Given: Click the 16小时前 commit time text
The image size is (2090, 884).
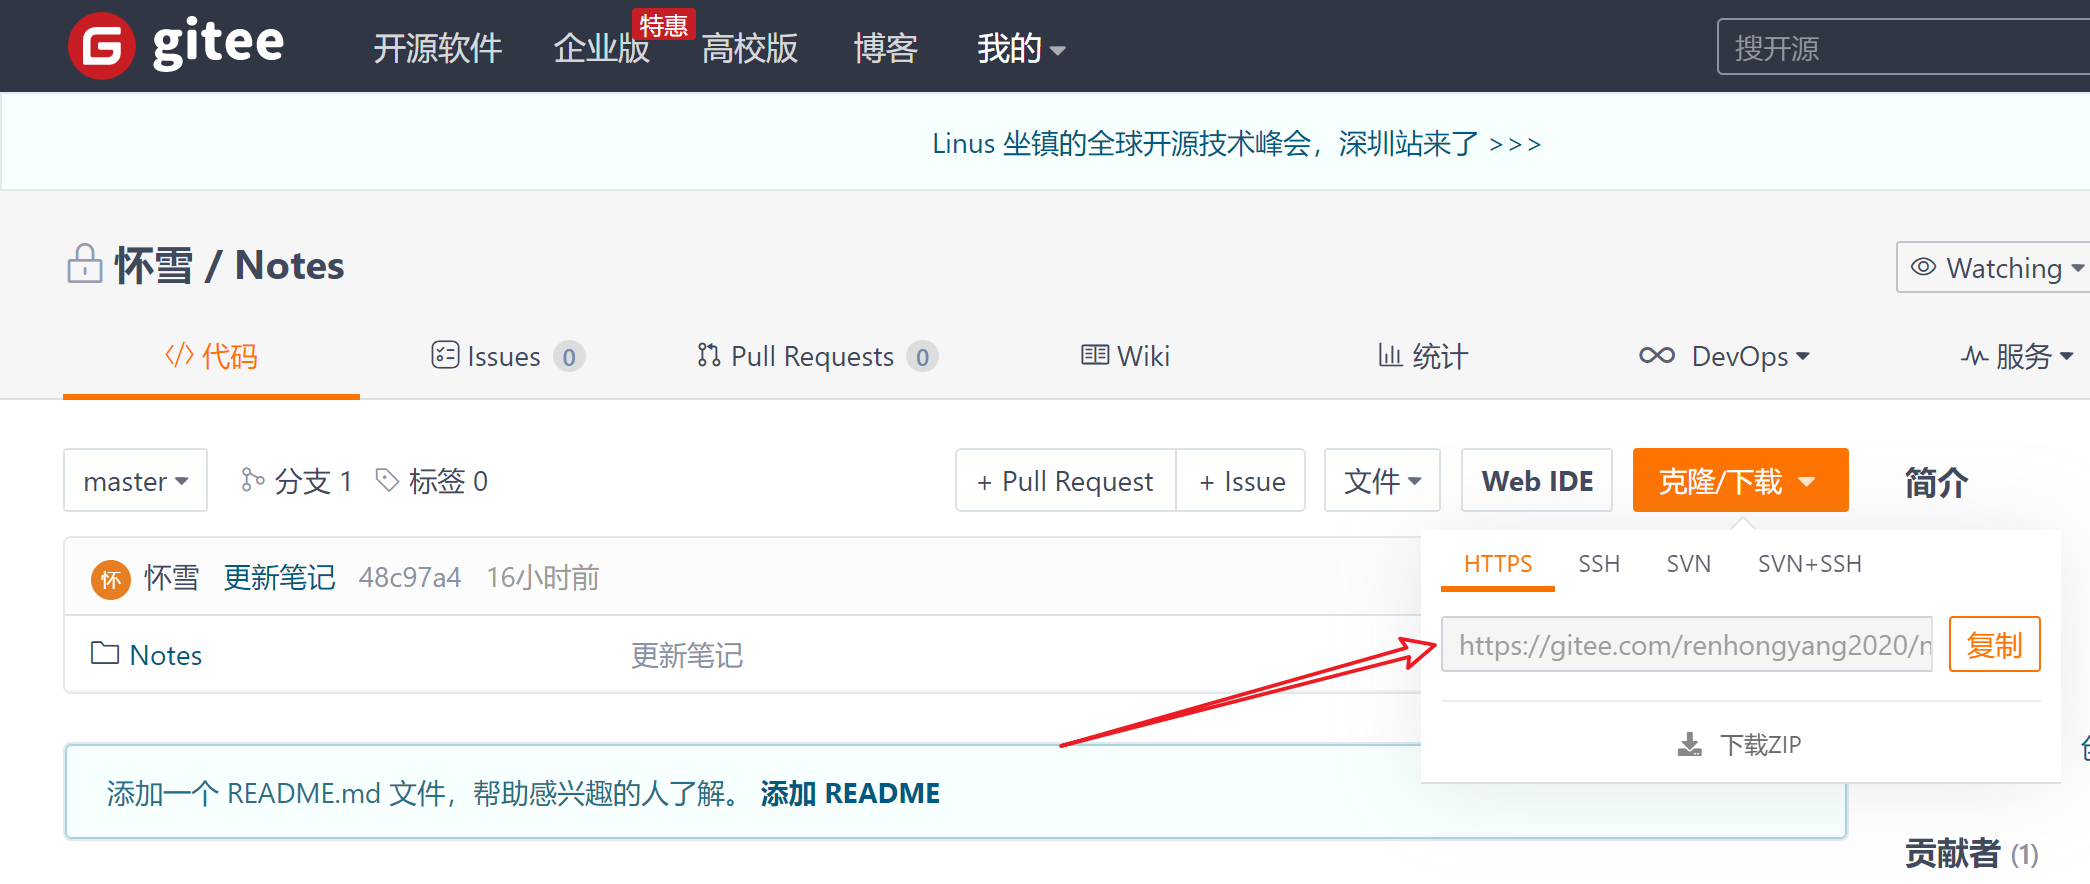Looking at the screenshot, I should coord(543,578).
